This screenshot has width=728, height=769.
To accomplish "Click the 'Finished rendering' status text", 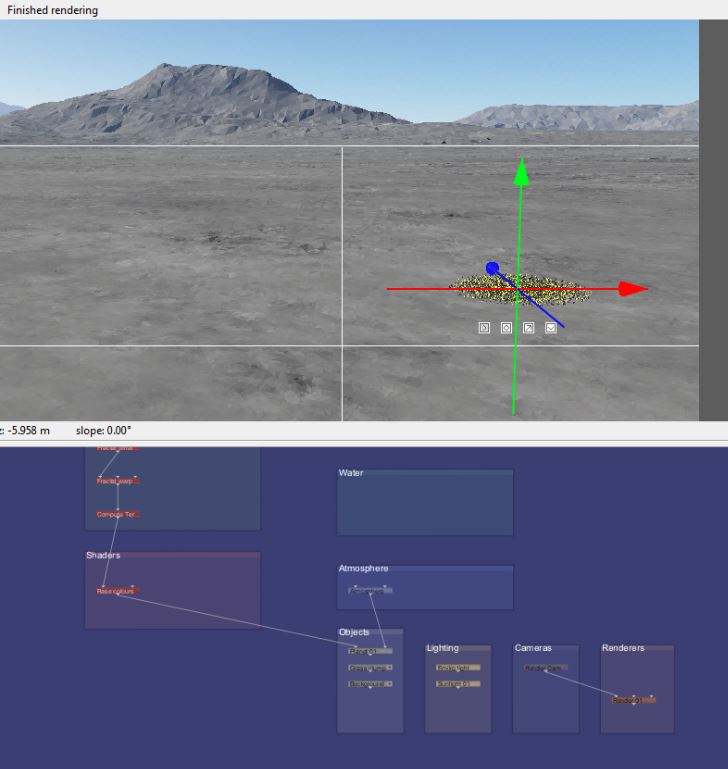I will pos(52,10).
